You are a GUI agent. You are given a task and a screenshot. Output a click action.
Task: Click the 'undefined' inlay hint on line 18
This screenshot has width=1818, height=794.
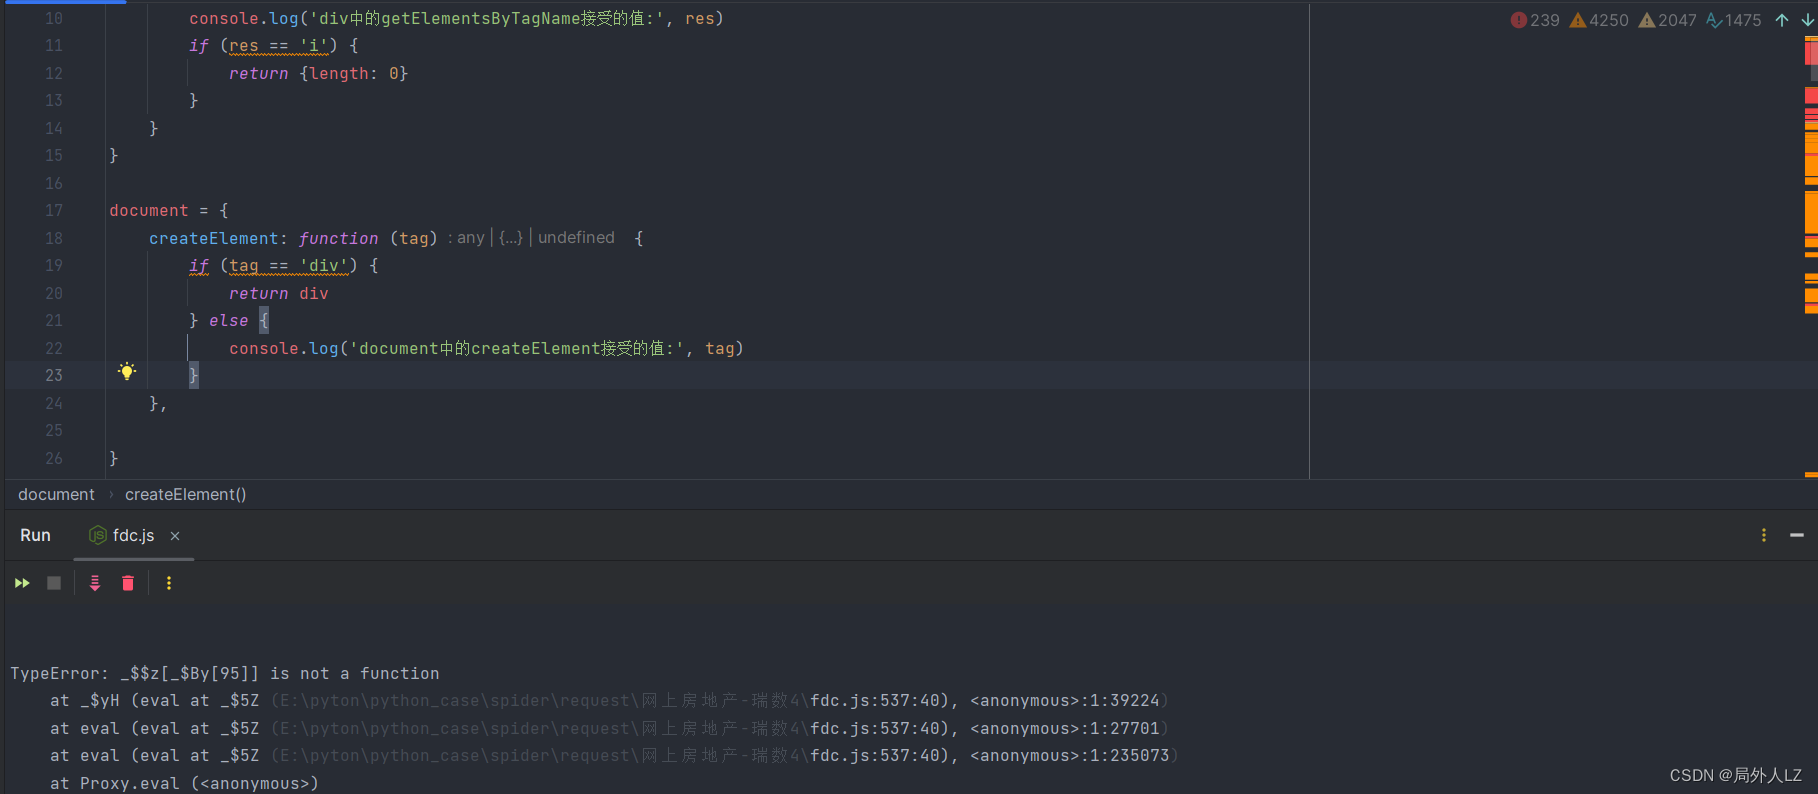tap(576, 238)
